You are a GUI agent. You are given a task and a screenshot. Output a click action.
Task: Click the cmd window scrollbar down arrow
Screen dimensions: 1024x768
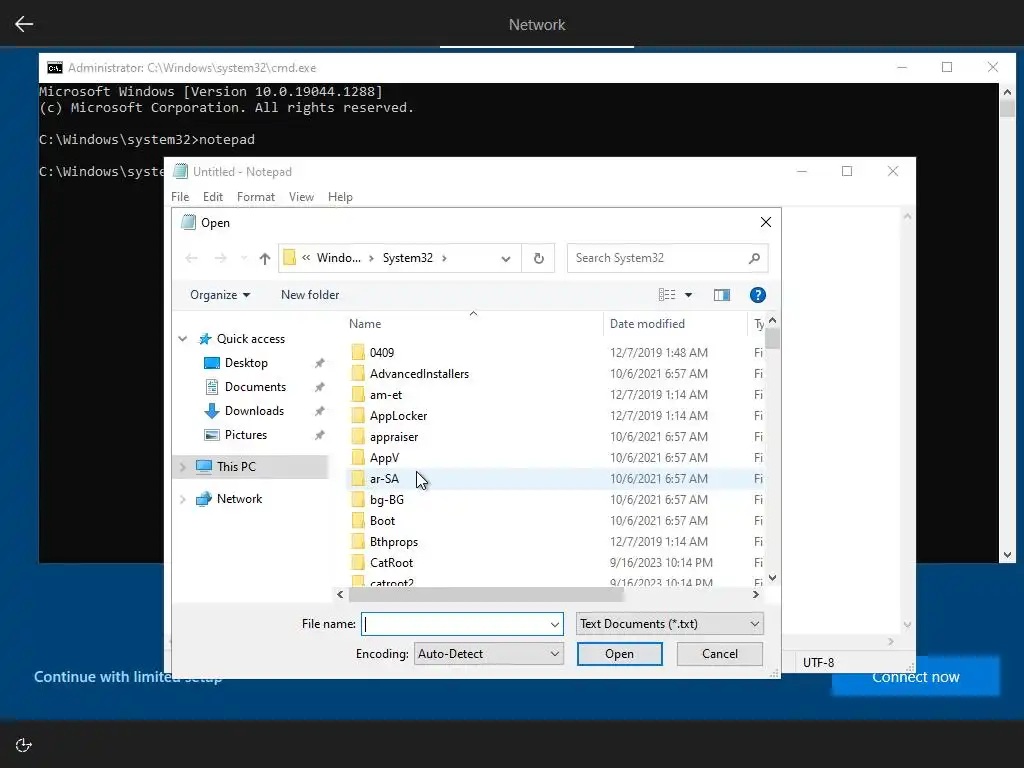tap(1007, 555)
